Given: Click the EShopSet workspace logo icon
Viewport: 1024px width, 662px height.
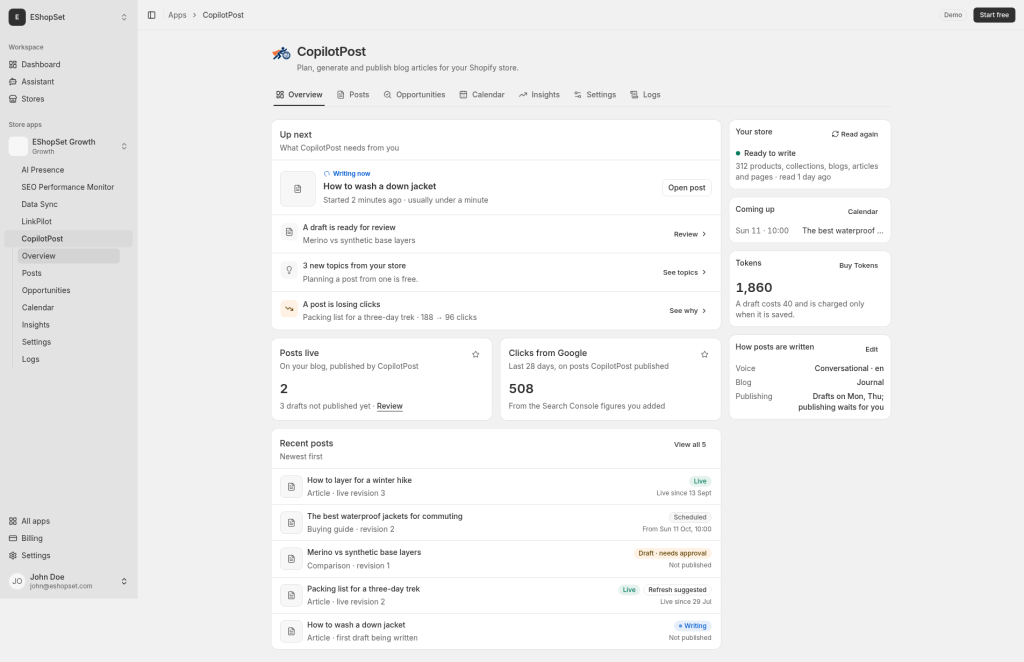Looking at the screenshot, I should click(17, 17).
